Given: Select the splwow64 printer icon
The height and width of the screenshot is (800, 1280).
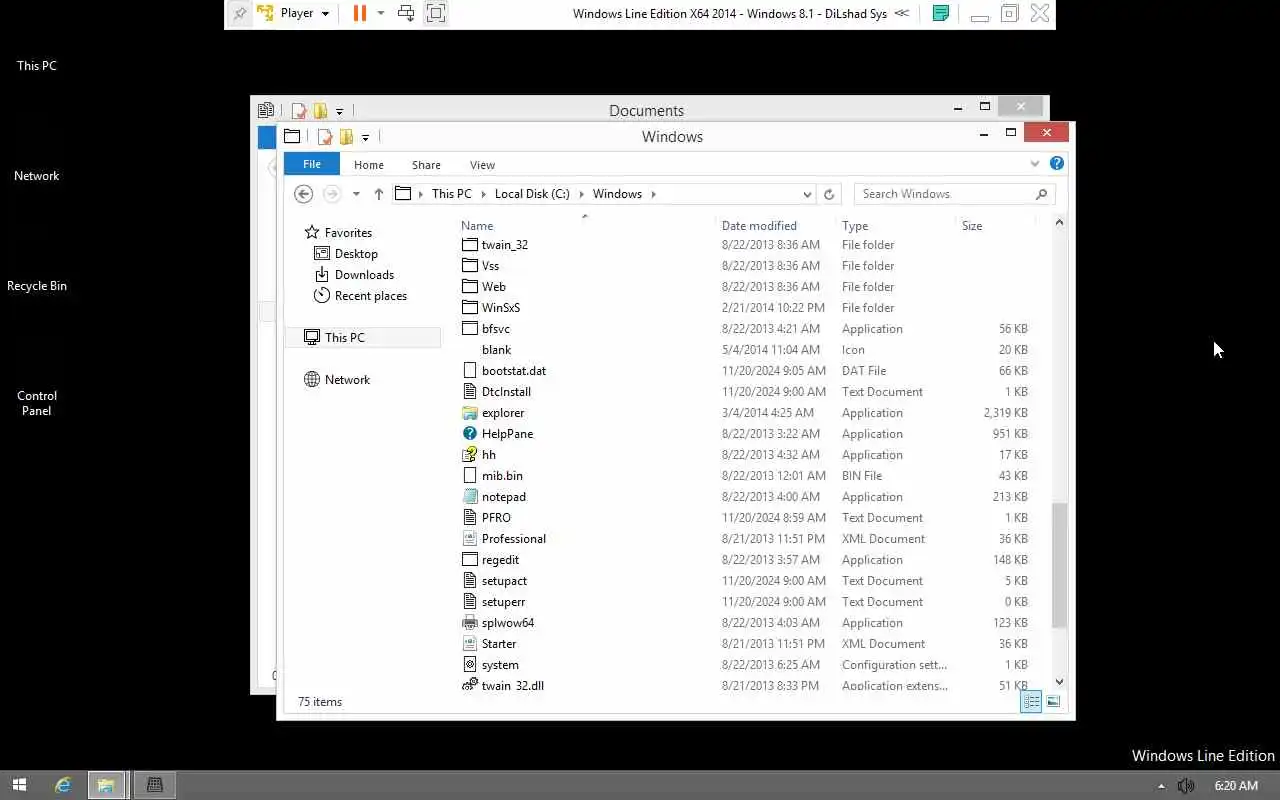Looking at the screenshot, I should [470, 623].
